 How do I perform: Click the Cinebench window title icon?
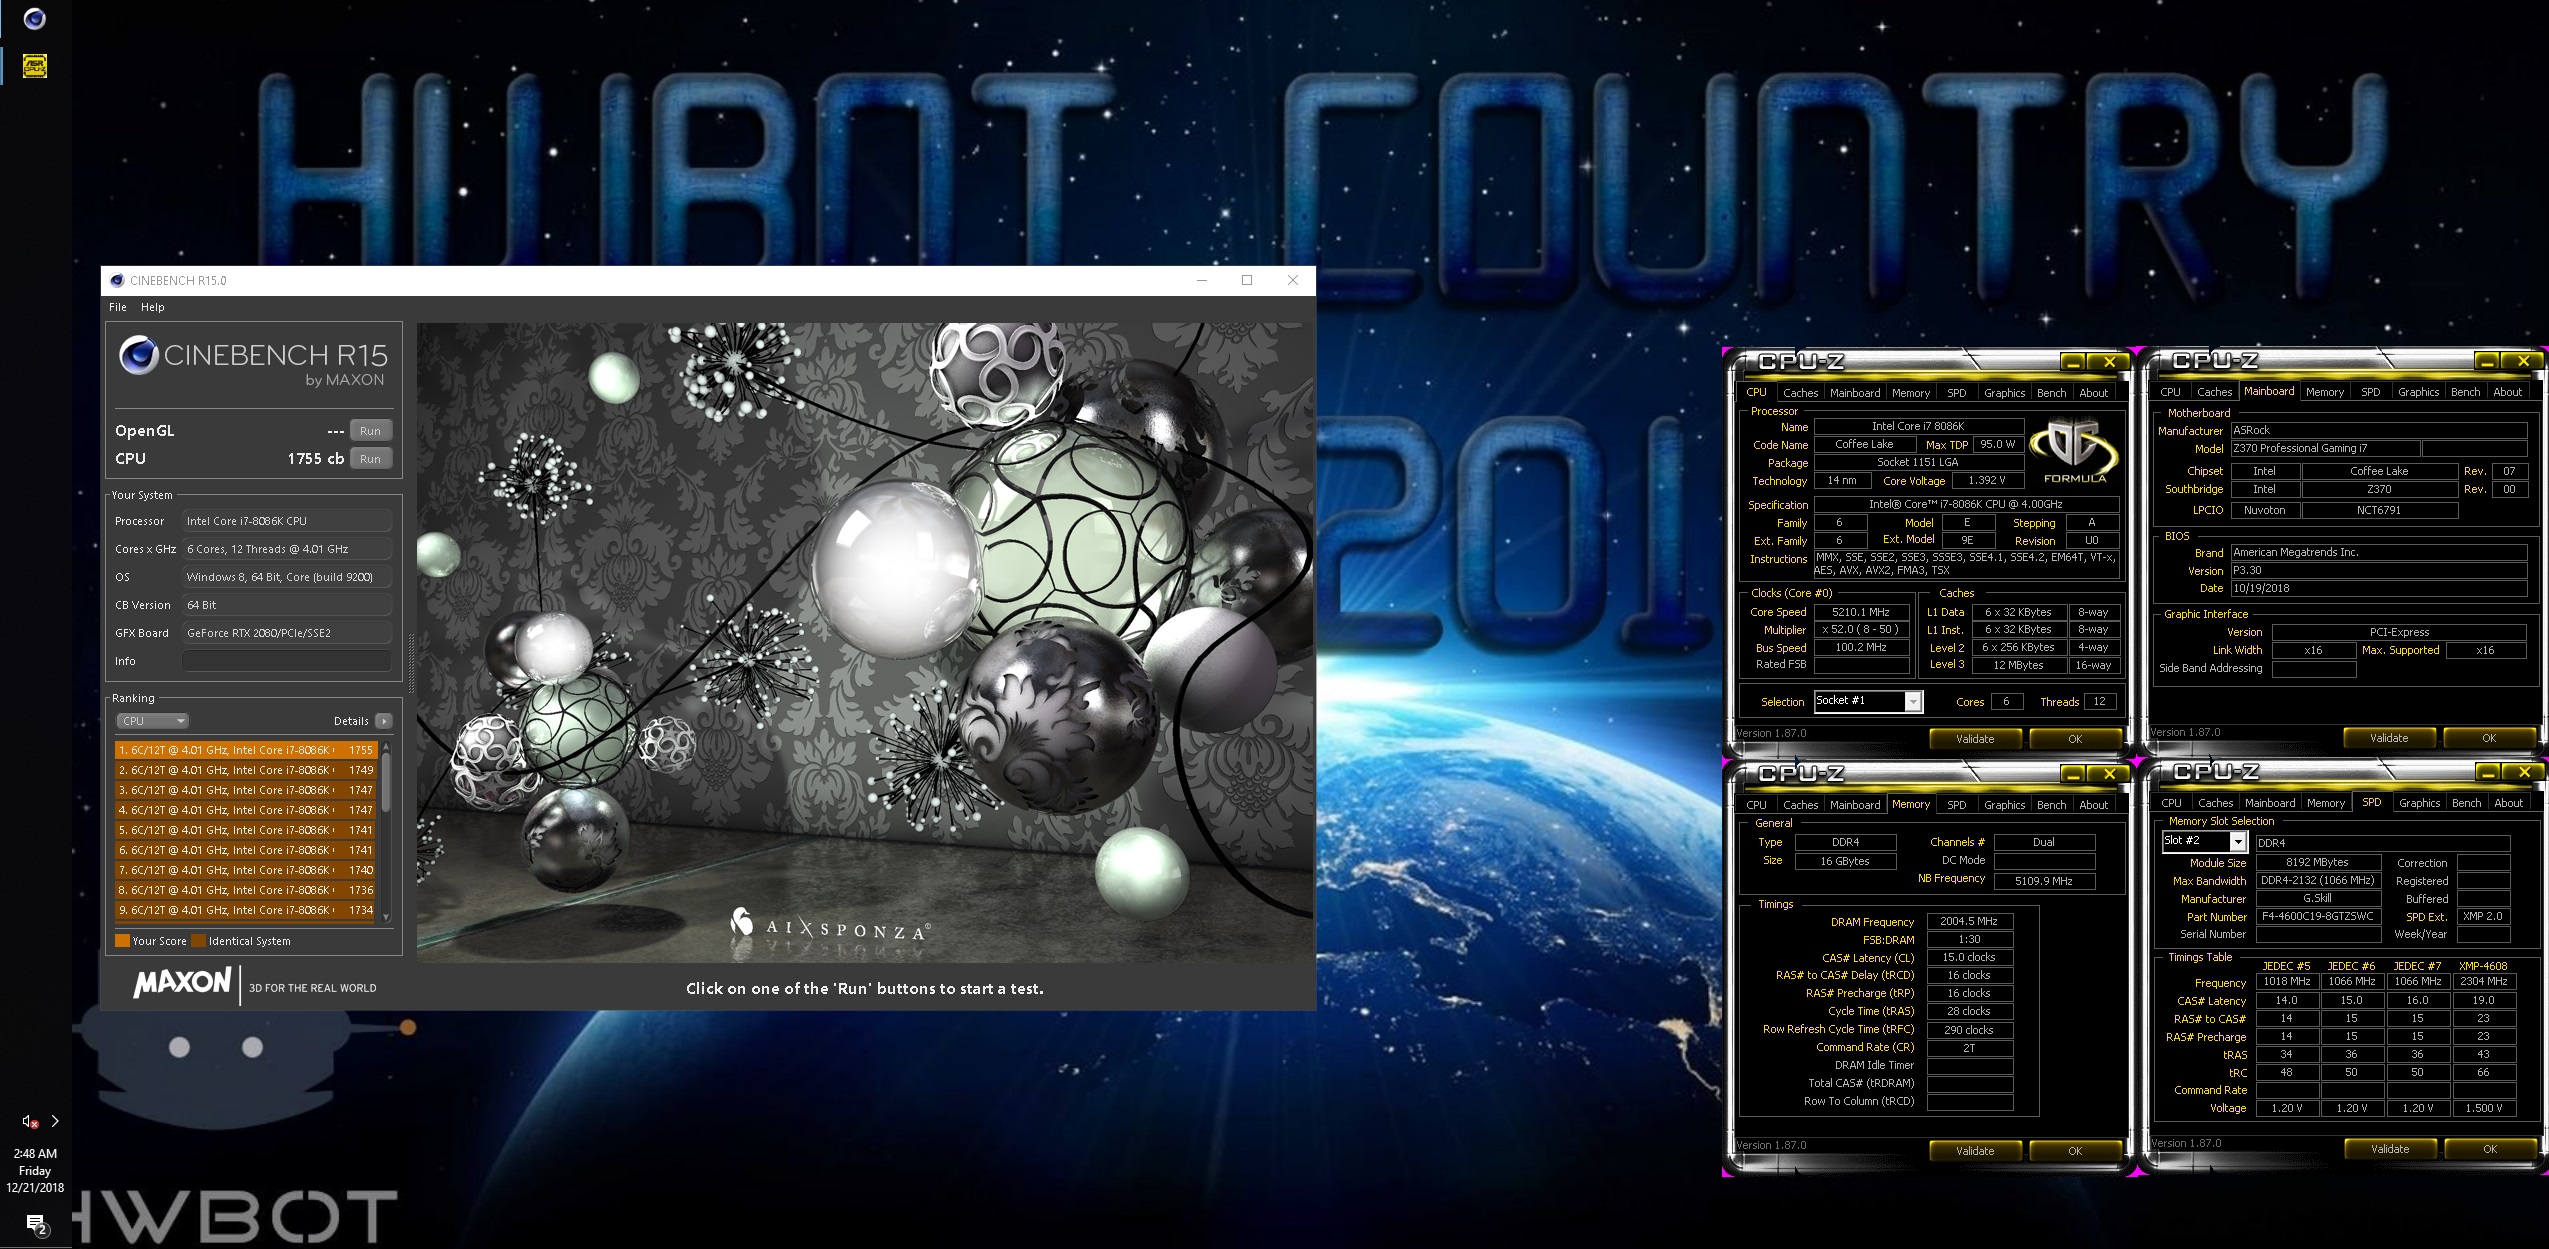click(x=117, y=281)
